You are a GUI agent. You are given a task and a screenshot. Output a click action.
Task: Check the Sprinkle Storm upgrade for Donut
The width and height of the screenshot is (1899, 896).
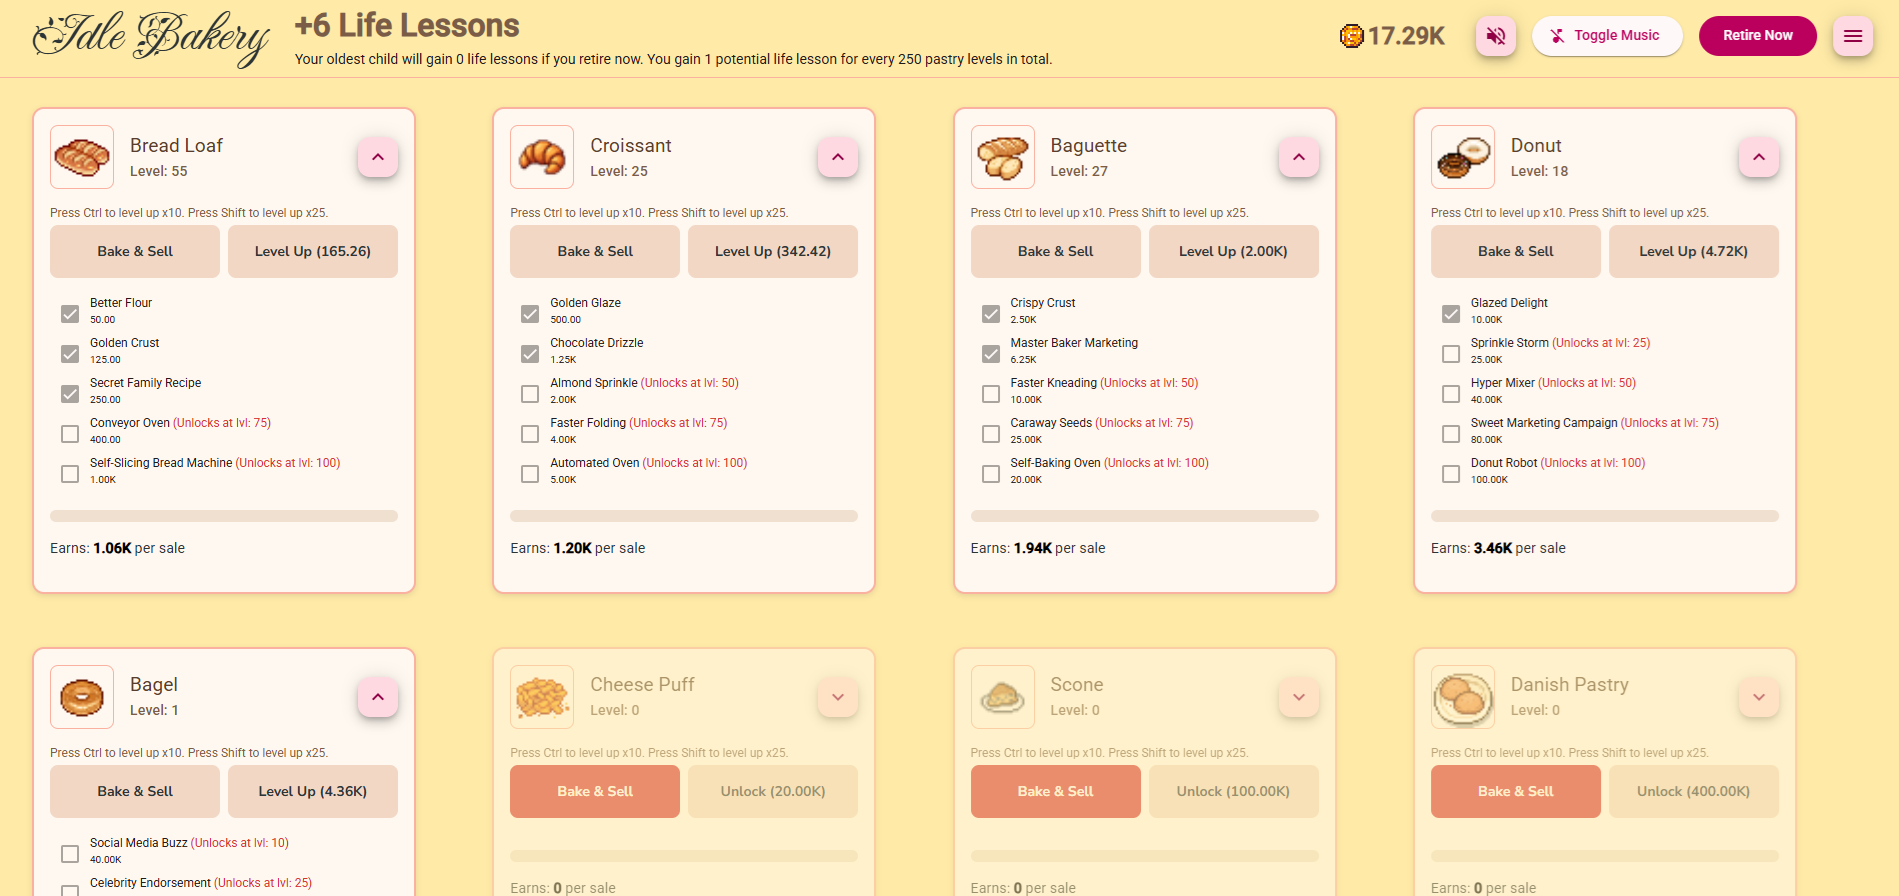(1451, 353)
